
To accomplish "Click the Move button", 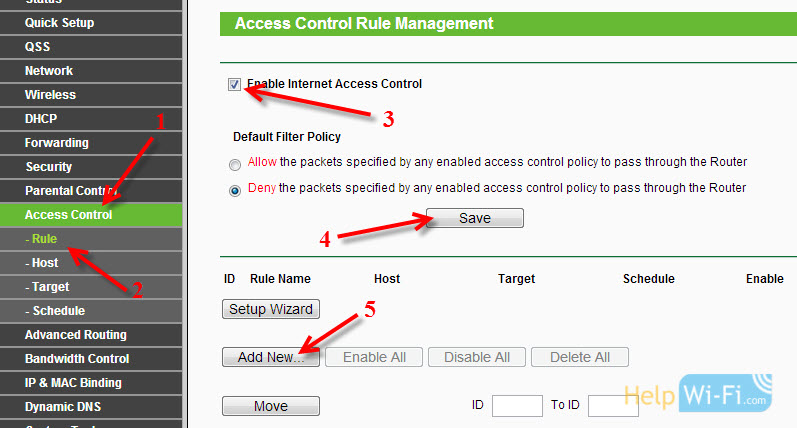I will pyautogui.click(x=271, y=406).
